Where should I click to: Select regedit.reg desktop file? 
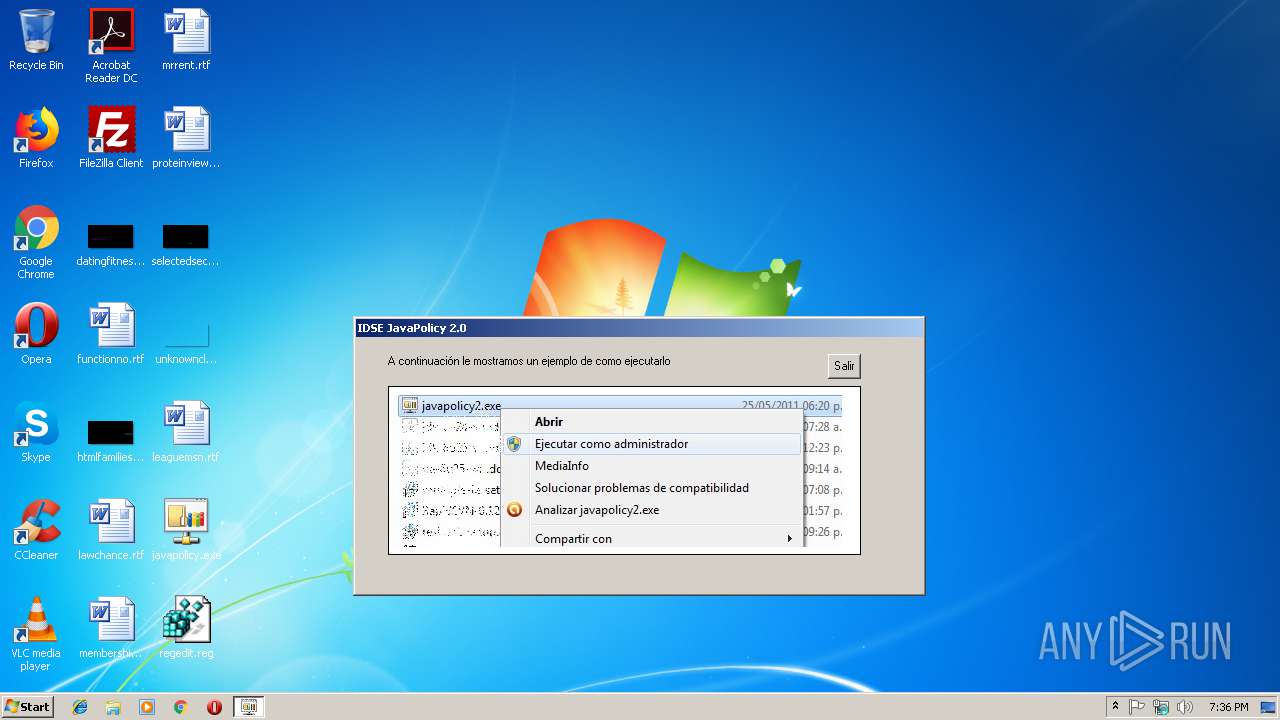coord(186,628)
